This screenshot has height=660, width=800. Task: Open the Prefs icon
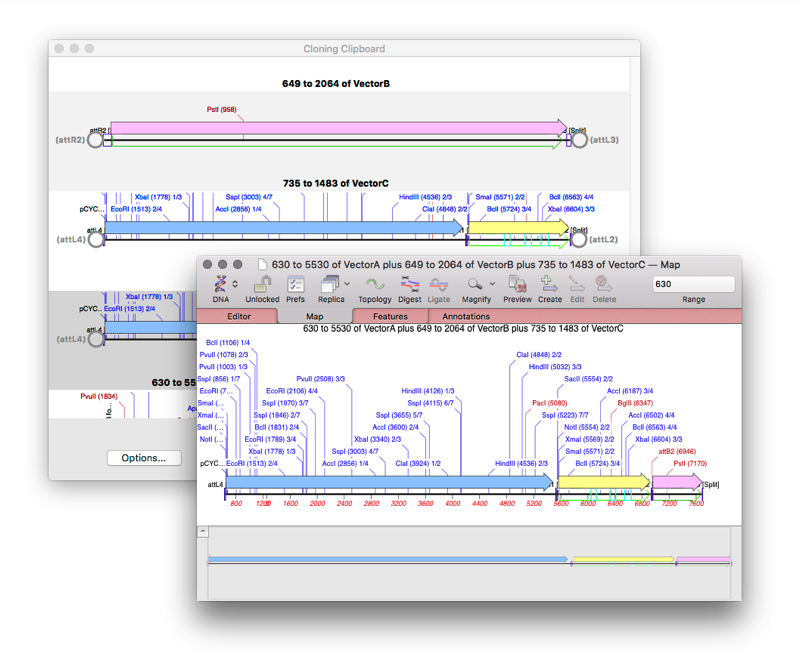click(295, 286)
